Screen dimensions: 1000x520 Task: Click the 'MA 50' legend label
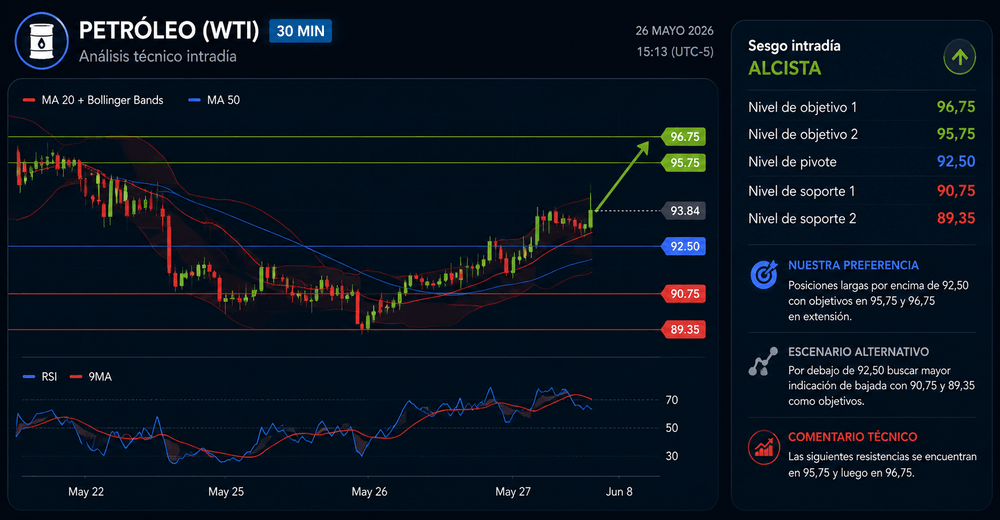click(x=223, y=100)
